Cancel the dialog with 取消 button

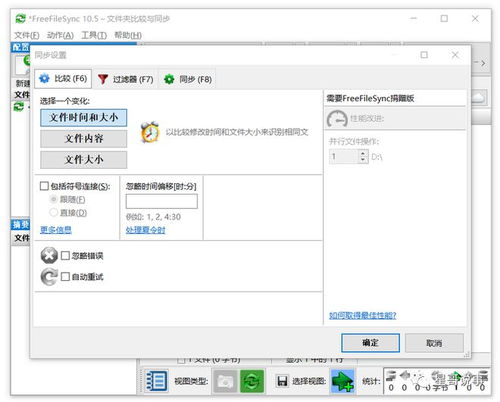(434, 343)
